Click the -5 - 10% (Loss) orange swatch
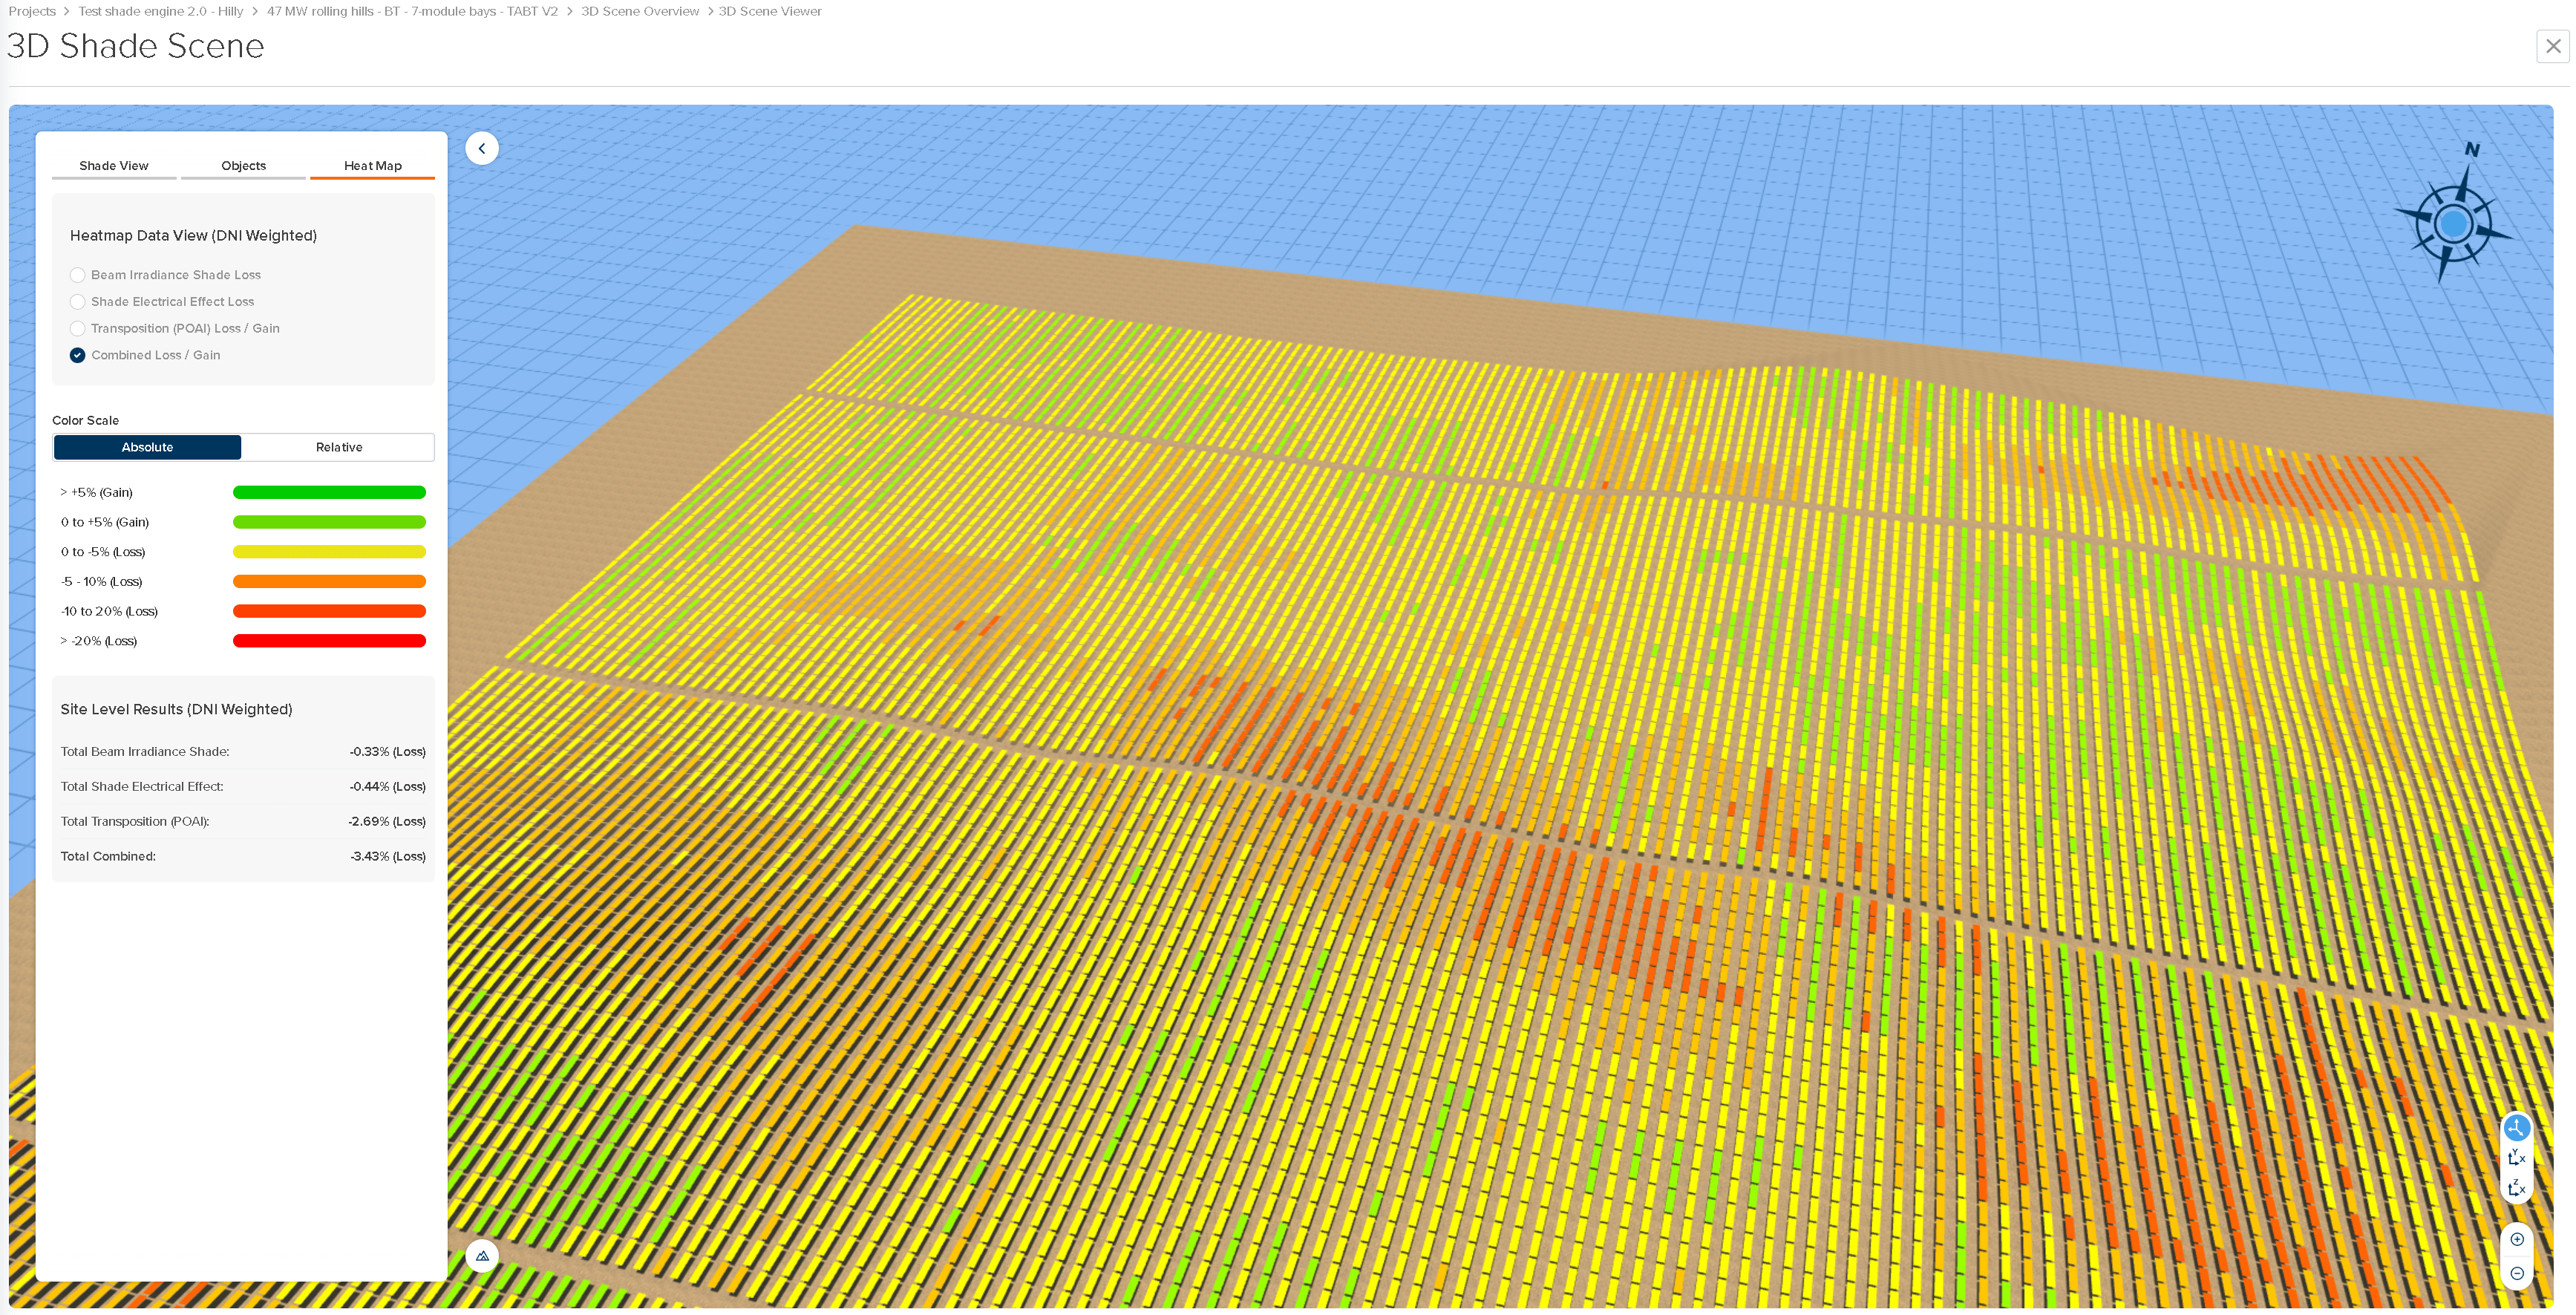Viewport: 2576px width, 1315px height. click(329, 582)
